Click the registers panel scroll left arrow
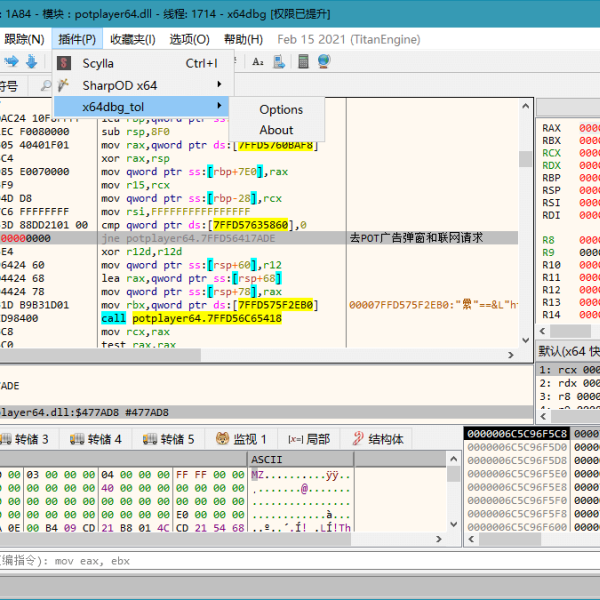The height and width of the screenshot is (600, 600). (x=542, y=331)
